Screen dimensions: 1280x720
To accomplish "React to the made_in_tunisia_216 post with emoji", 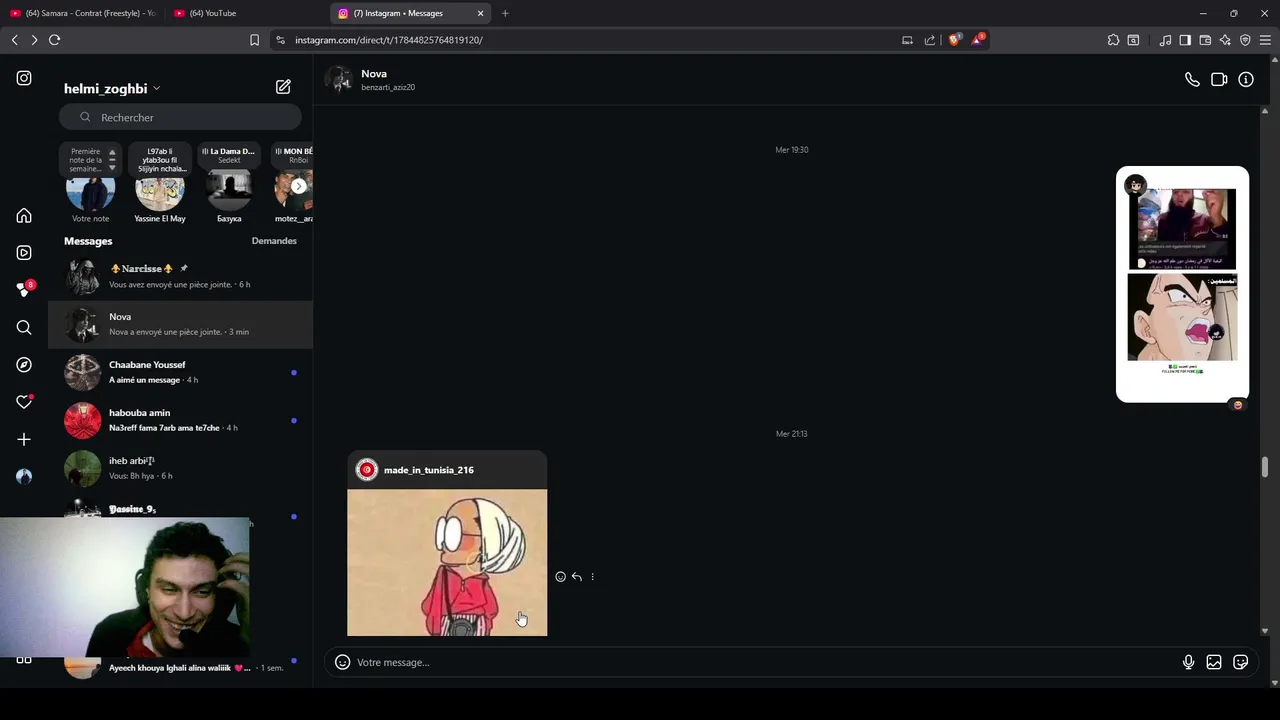I will (560, 577).
